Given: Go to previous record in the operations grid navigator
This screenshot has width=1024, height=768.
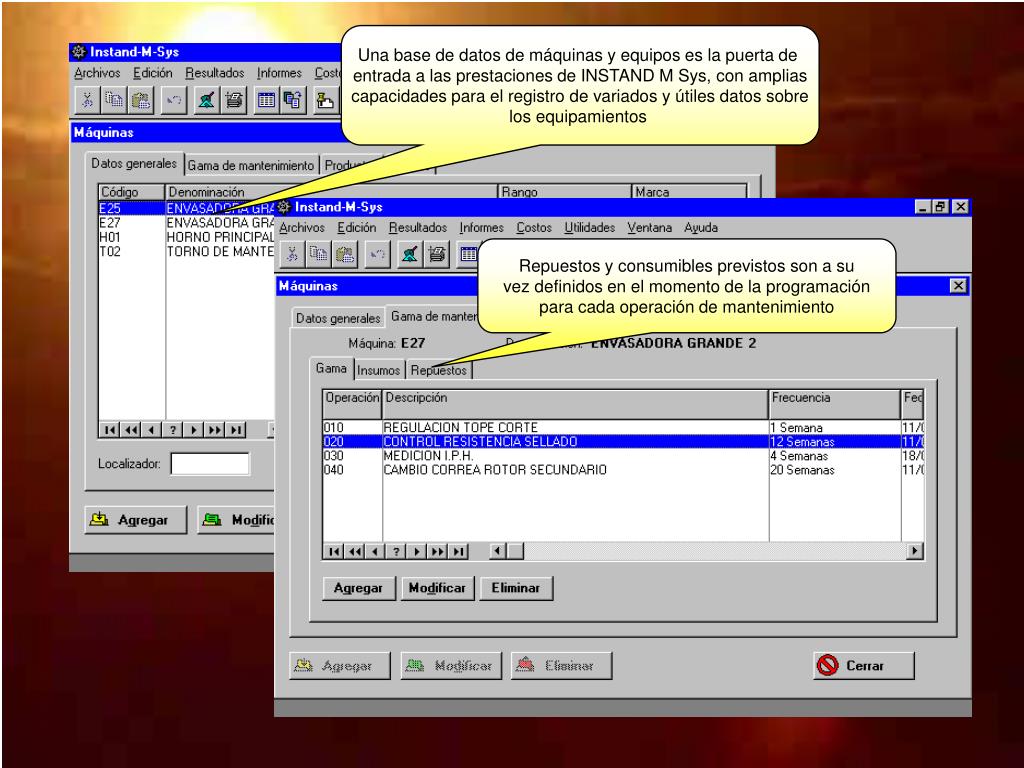Looking at the screenshot, I should 375,551.
